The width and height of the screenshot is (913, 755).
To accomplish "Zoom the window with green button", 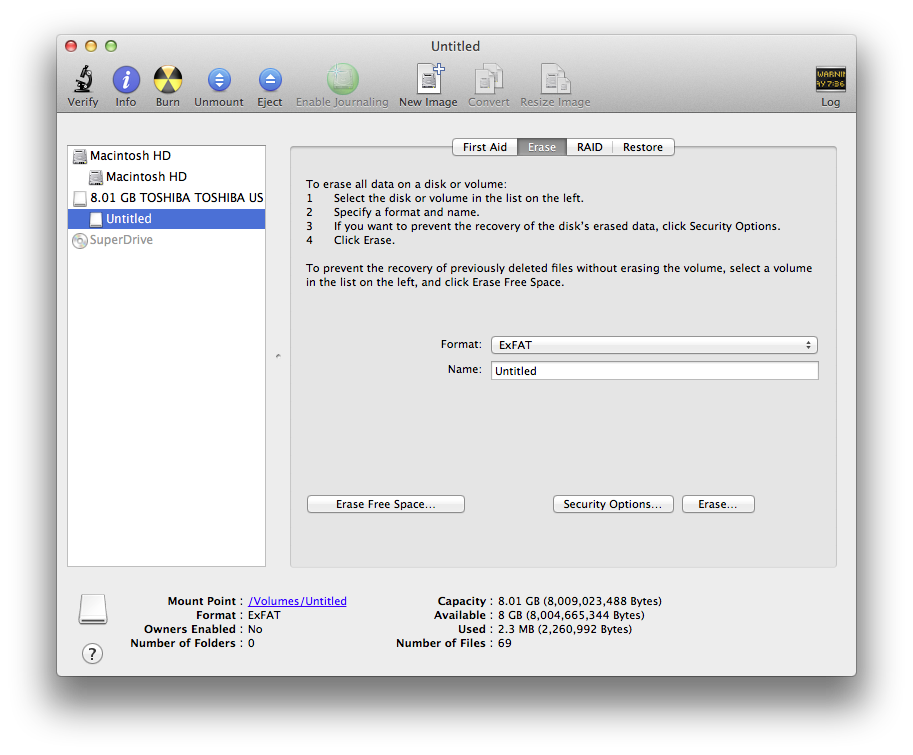I will [111, 46].
